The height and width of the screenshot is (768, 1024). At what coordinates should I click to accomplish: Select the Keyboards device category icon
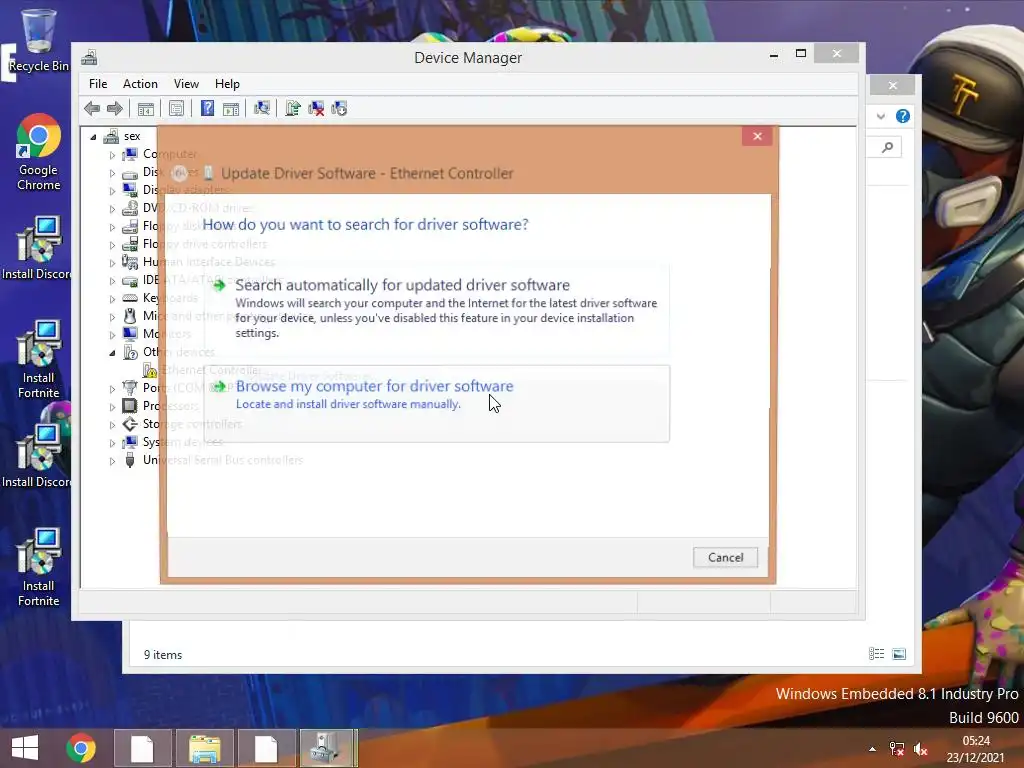[x=131, y=298]
